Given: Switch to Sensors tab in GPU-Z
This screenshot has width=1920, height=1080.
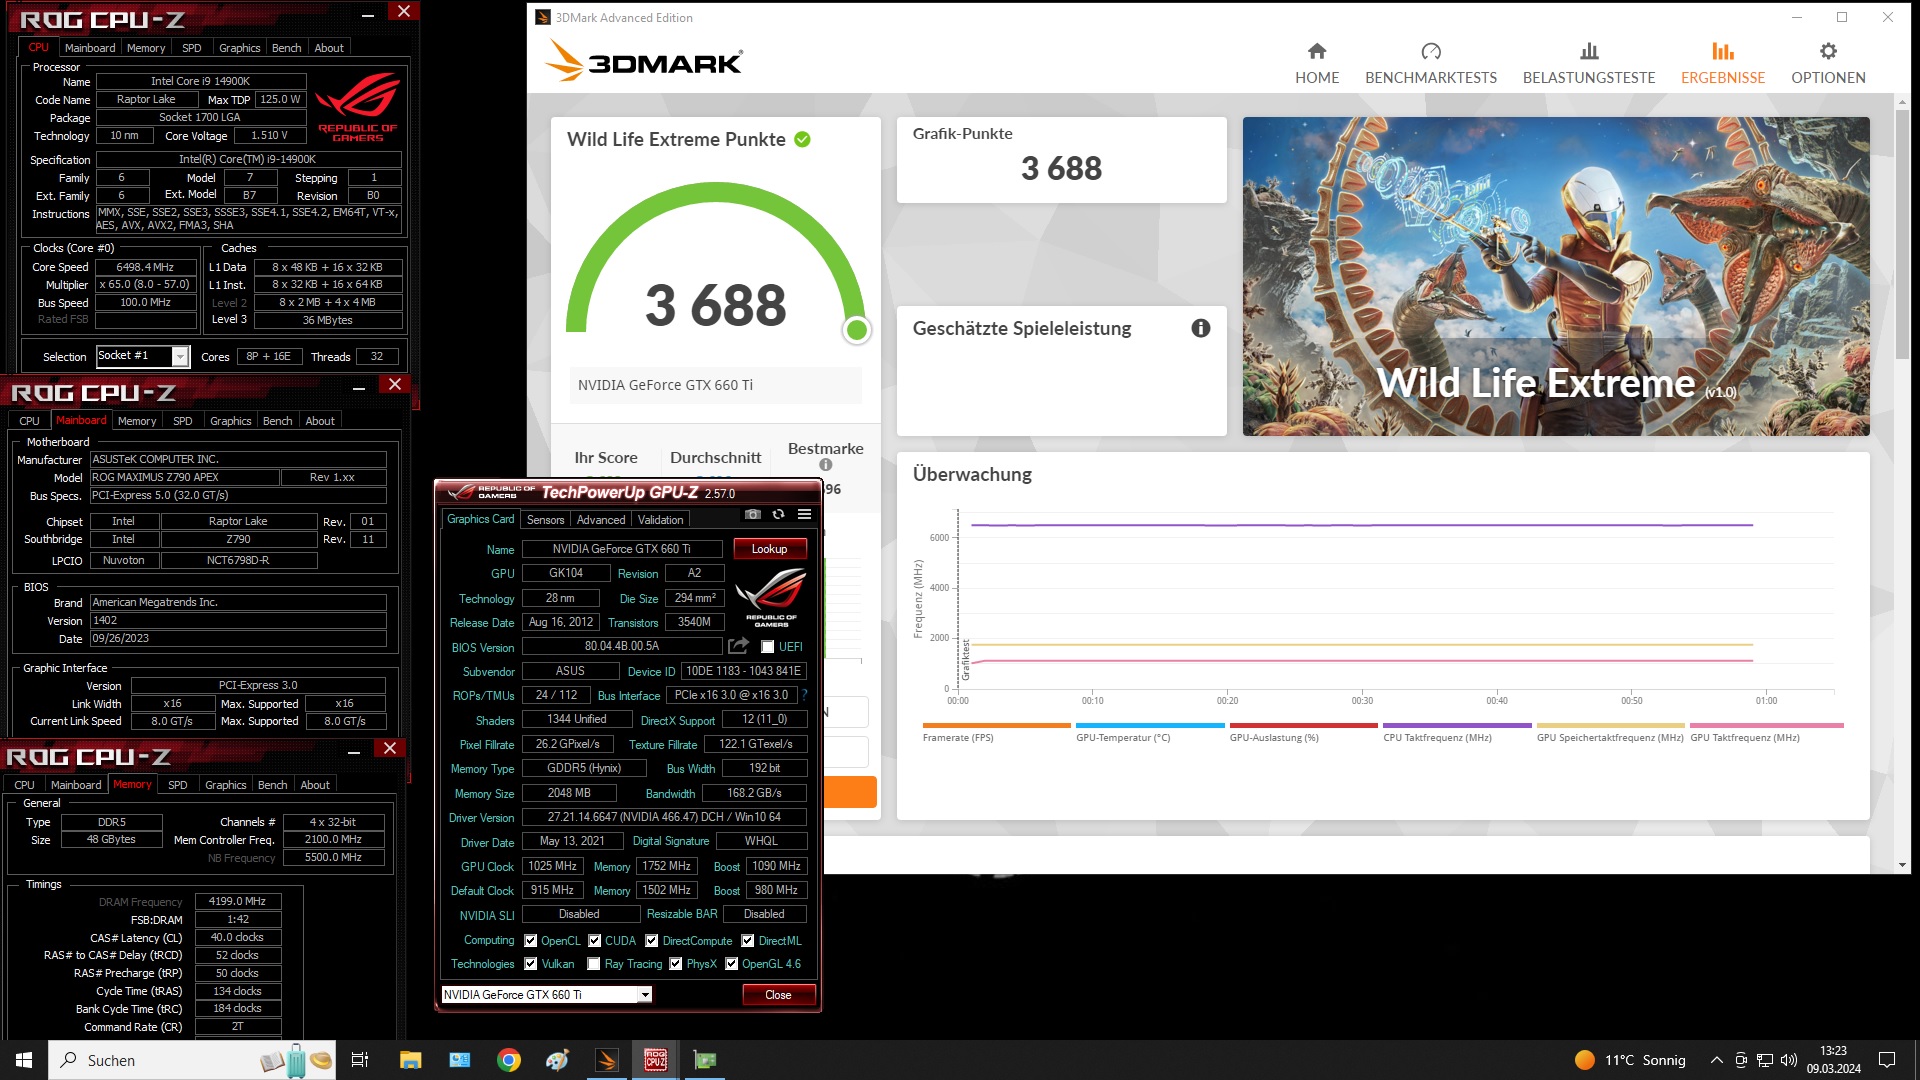Looking at the screenshot, I should point(545,520).
